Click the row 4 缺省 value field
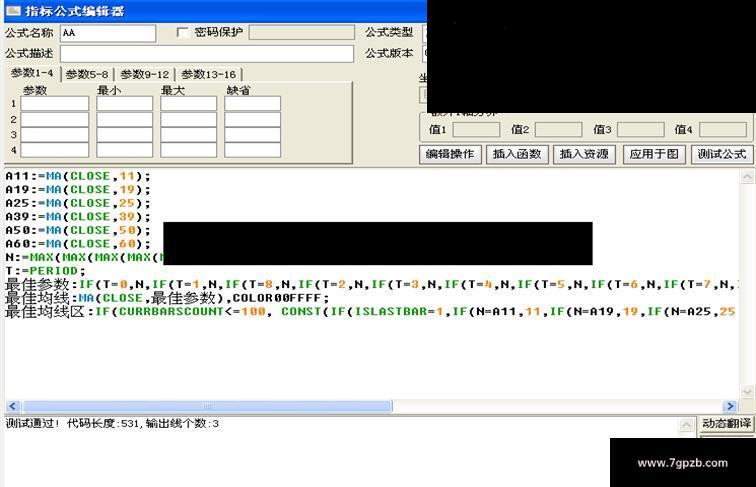 pos(252,150)
